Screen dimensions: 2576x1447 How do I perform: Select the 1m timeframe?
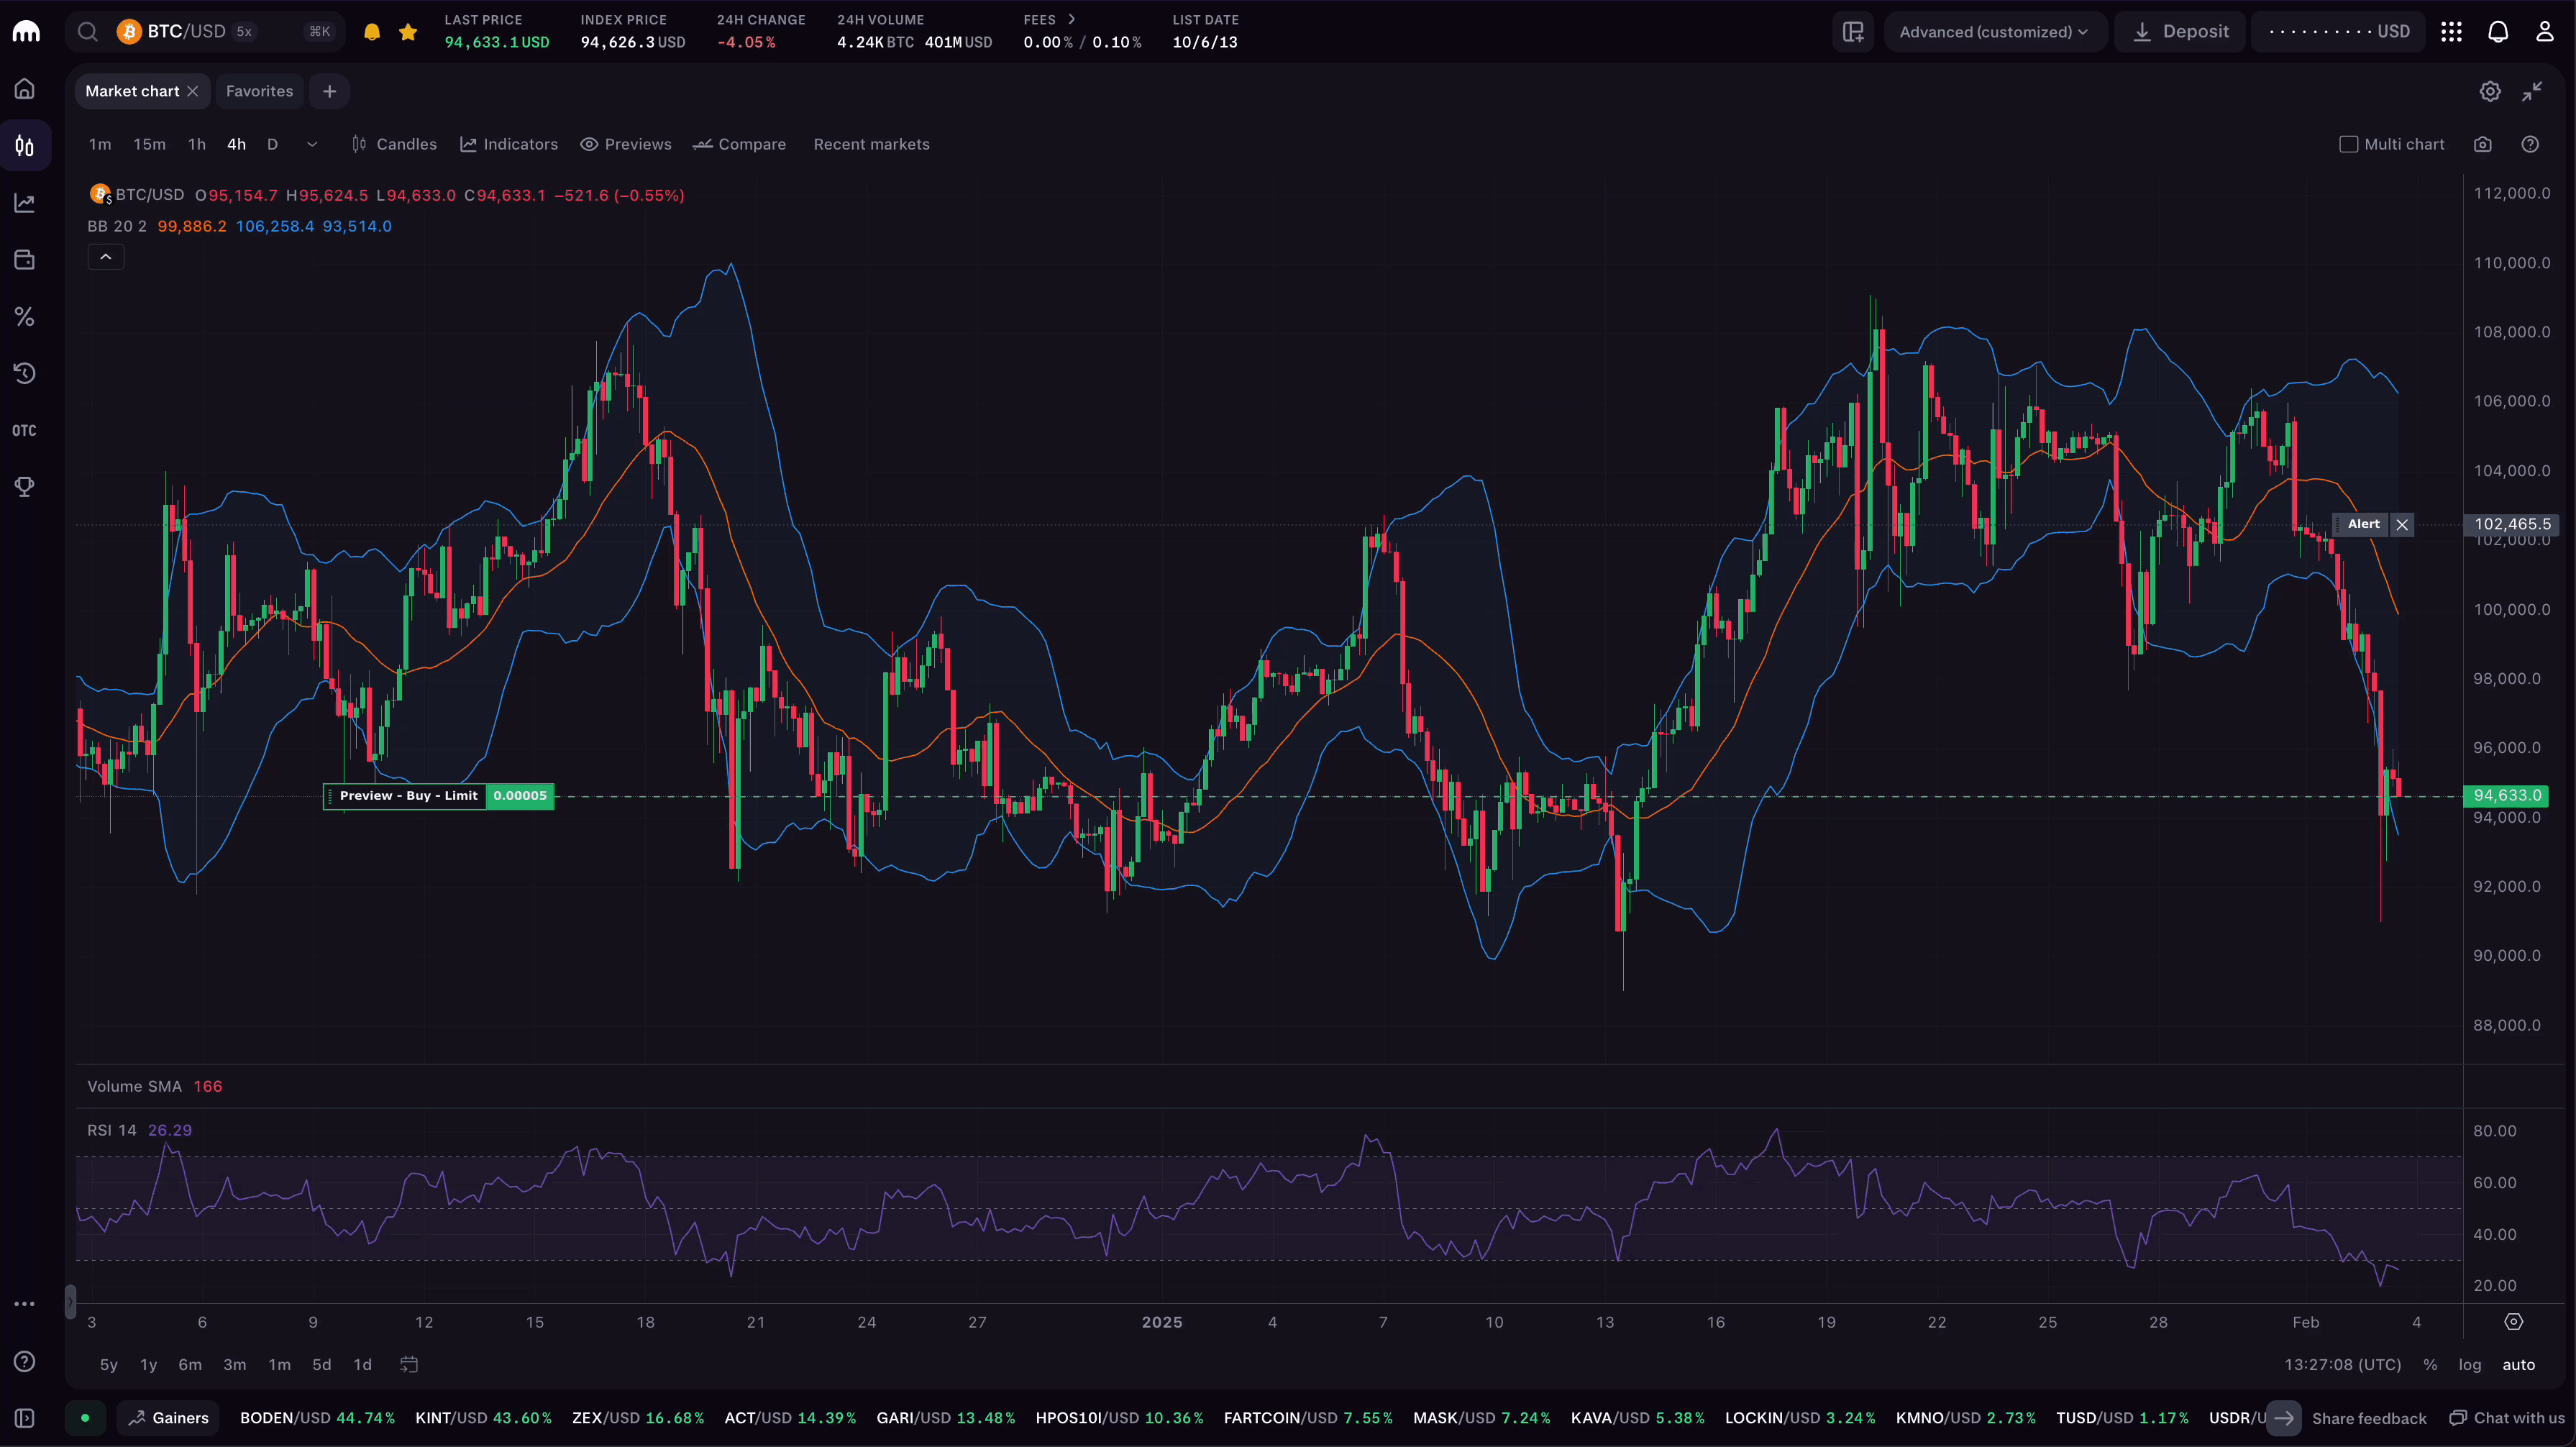100,145
